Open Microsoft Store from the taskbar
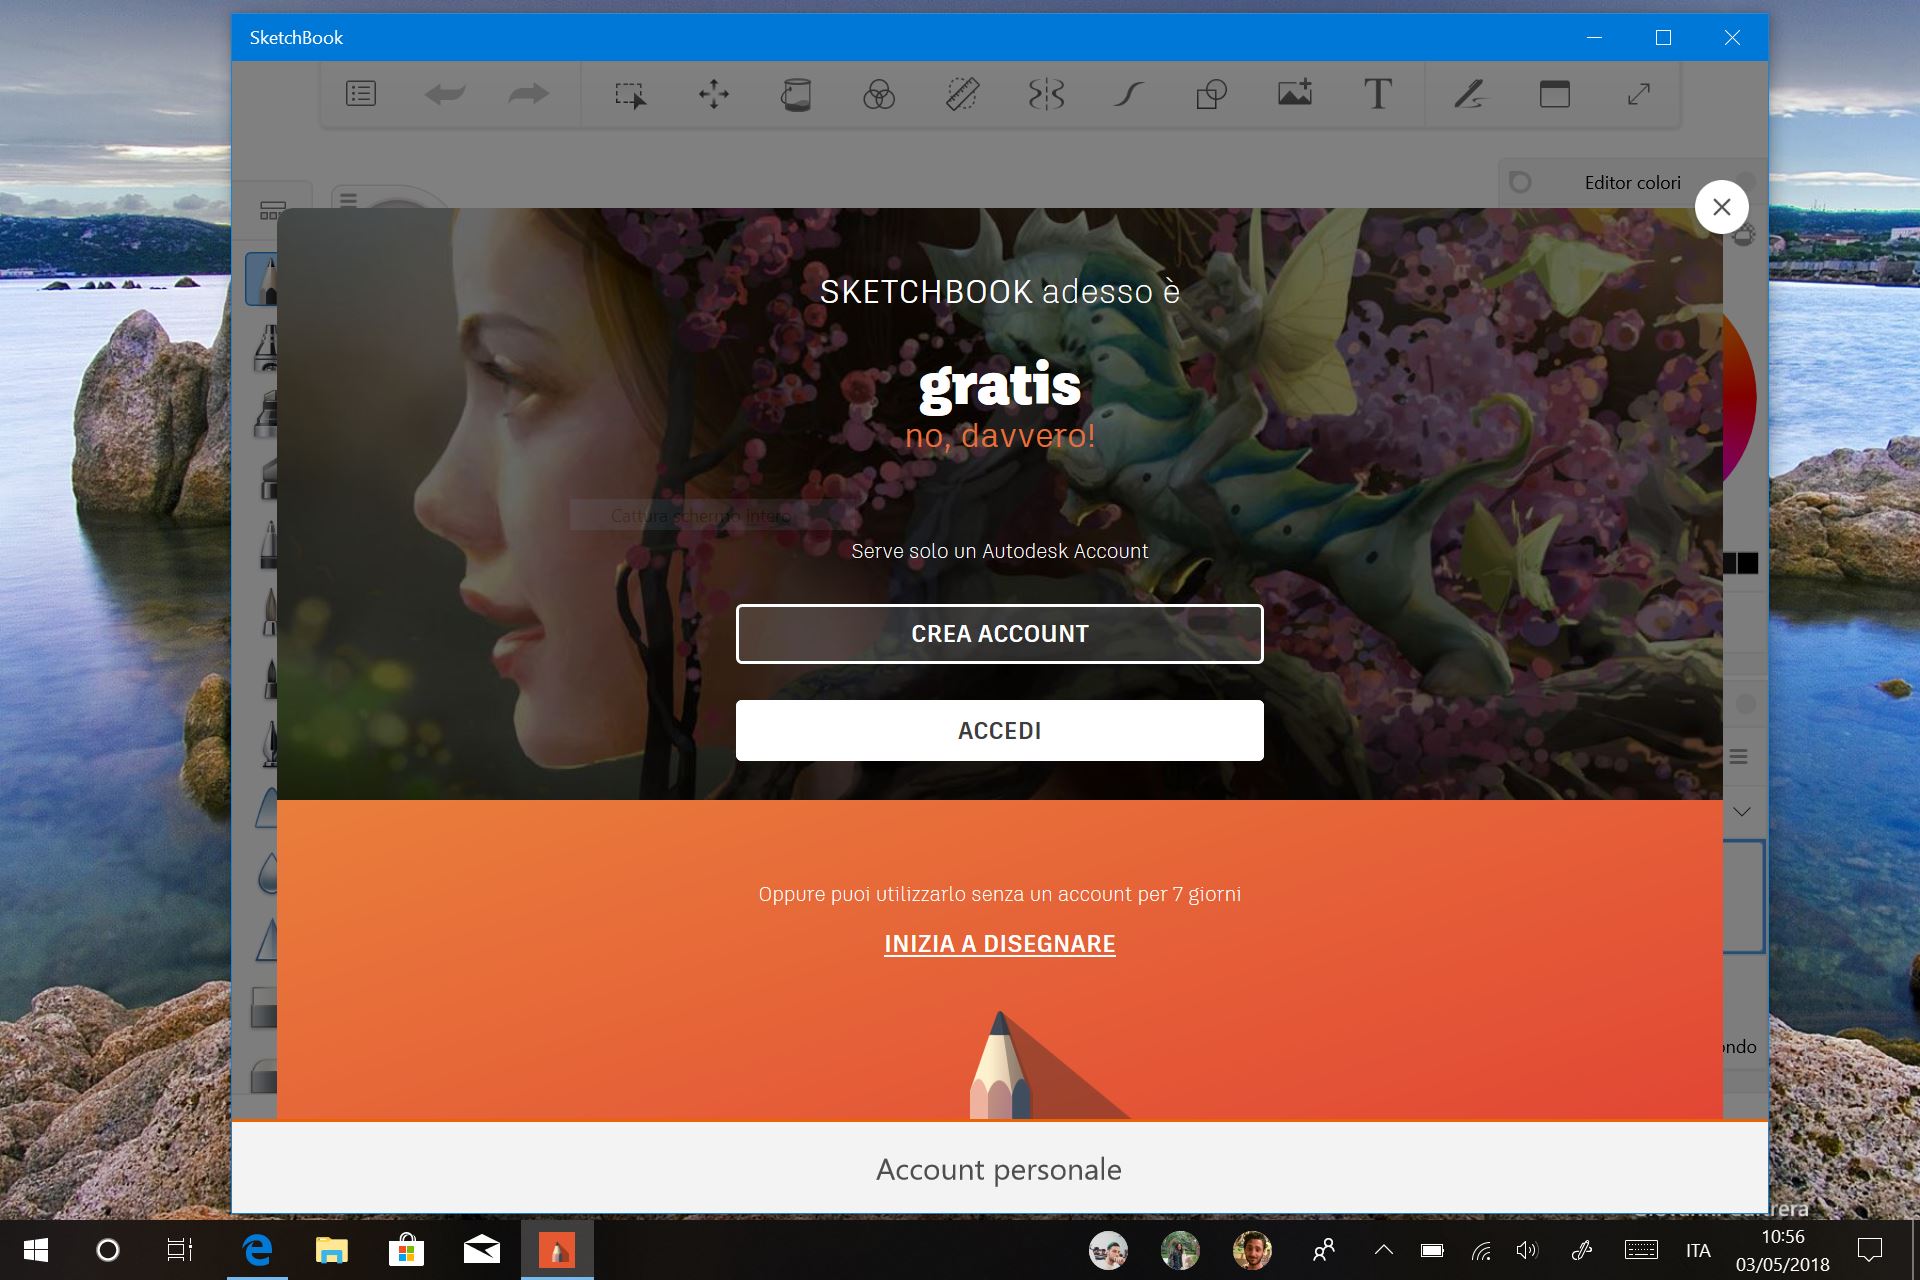This screenshot has height=1280, width=1920. coord(406,1250)
